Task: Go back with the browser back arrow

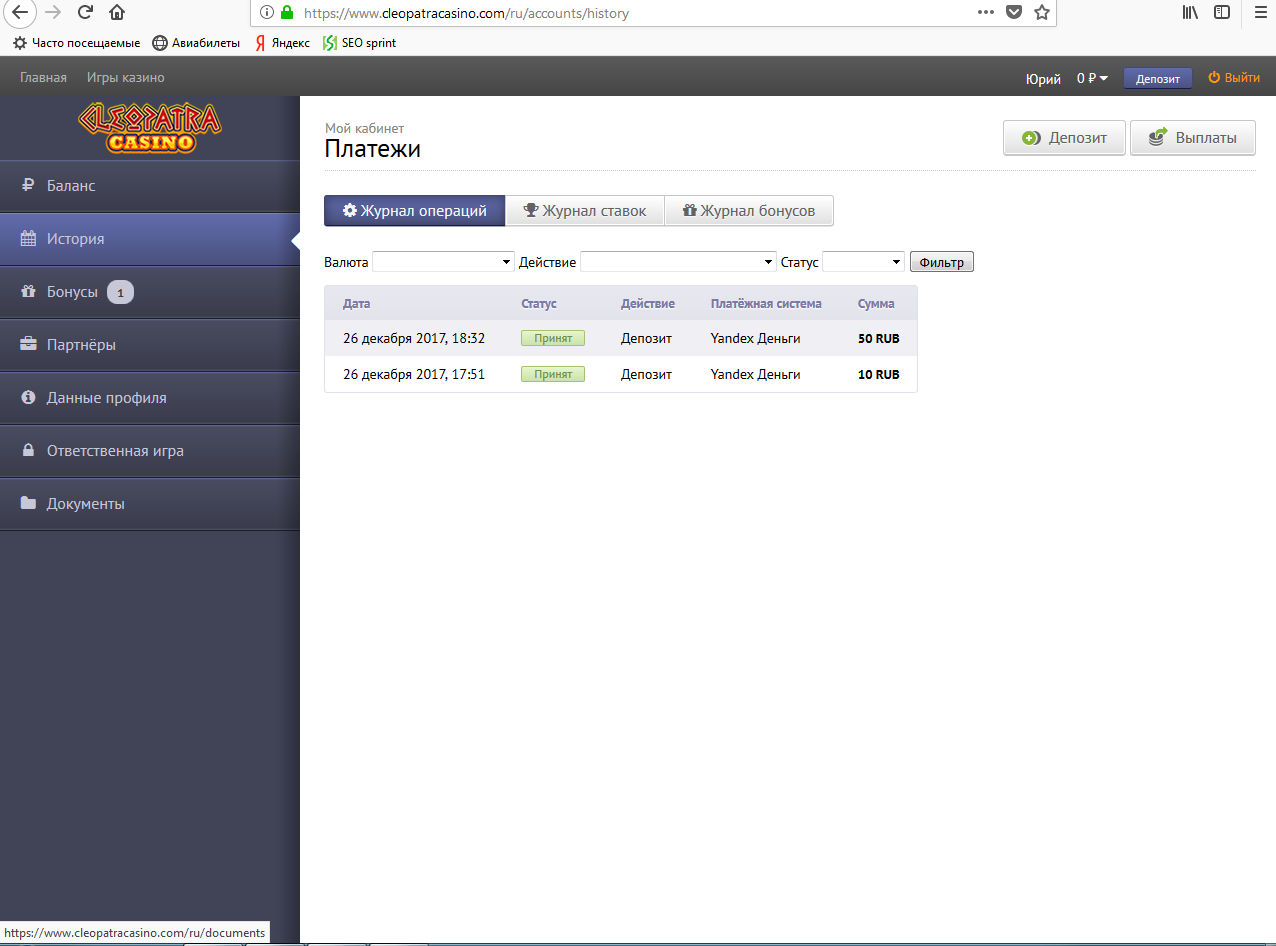Action: coord(19,13)
